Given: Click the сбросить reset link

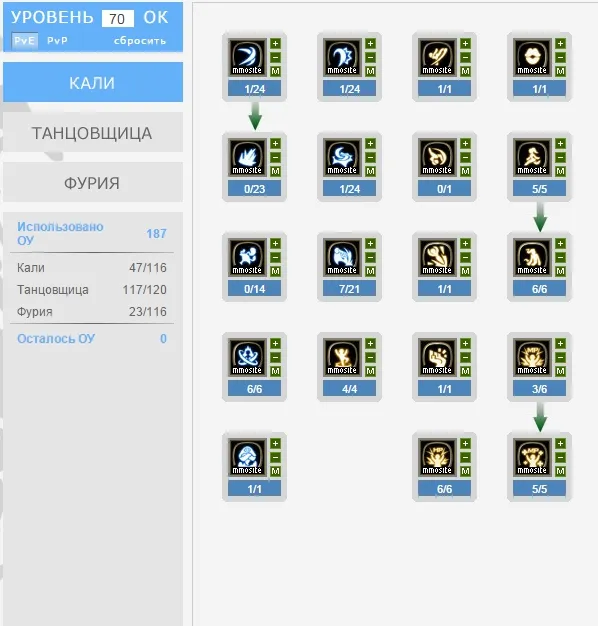Looking at the screenshot, I should point(140,41).
